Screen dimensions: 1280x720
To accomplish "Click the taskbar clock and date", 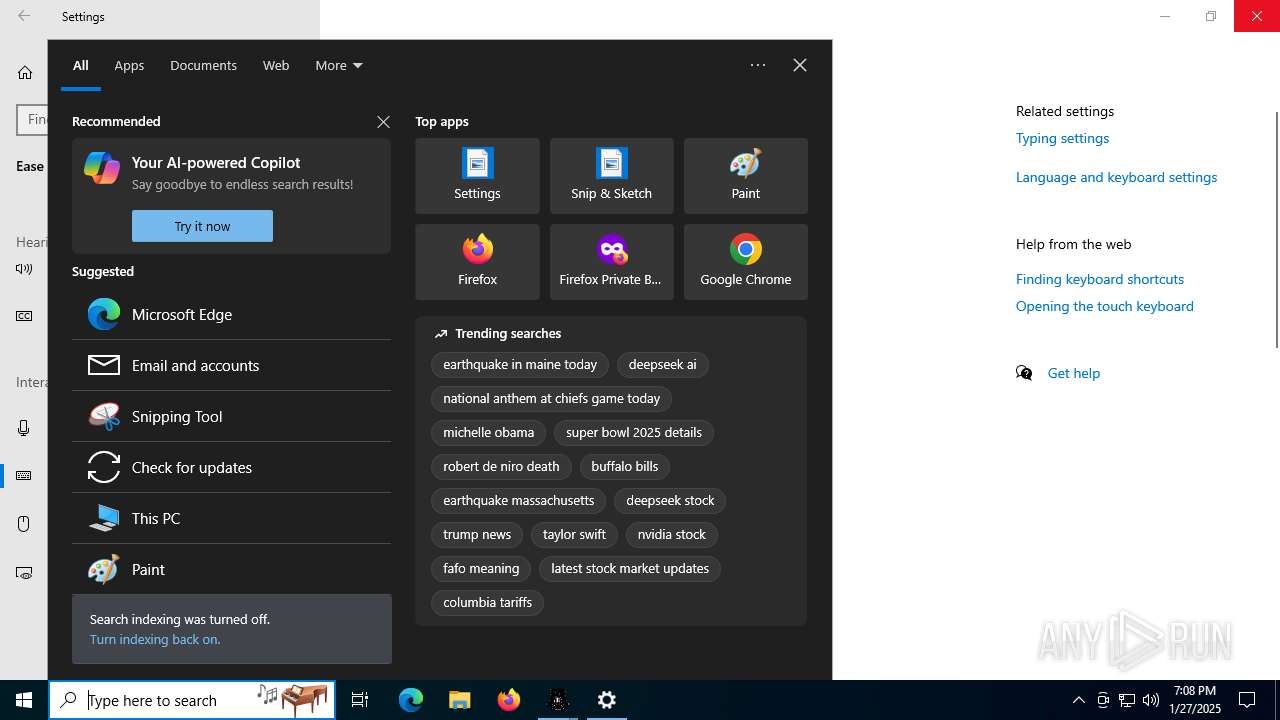I will 1196,700.
